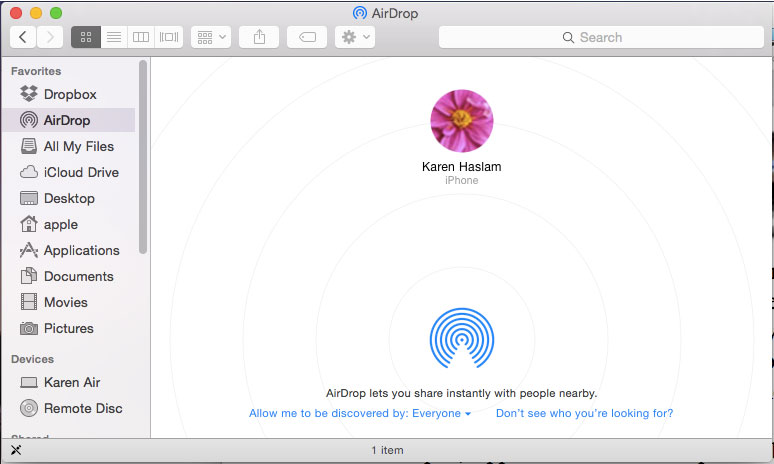The width and height of the screenshot is (774, 464).
Task: Click the iPhone label under Karen Haslam
Action: click(462, 181)
